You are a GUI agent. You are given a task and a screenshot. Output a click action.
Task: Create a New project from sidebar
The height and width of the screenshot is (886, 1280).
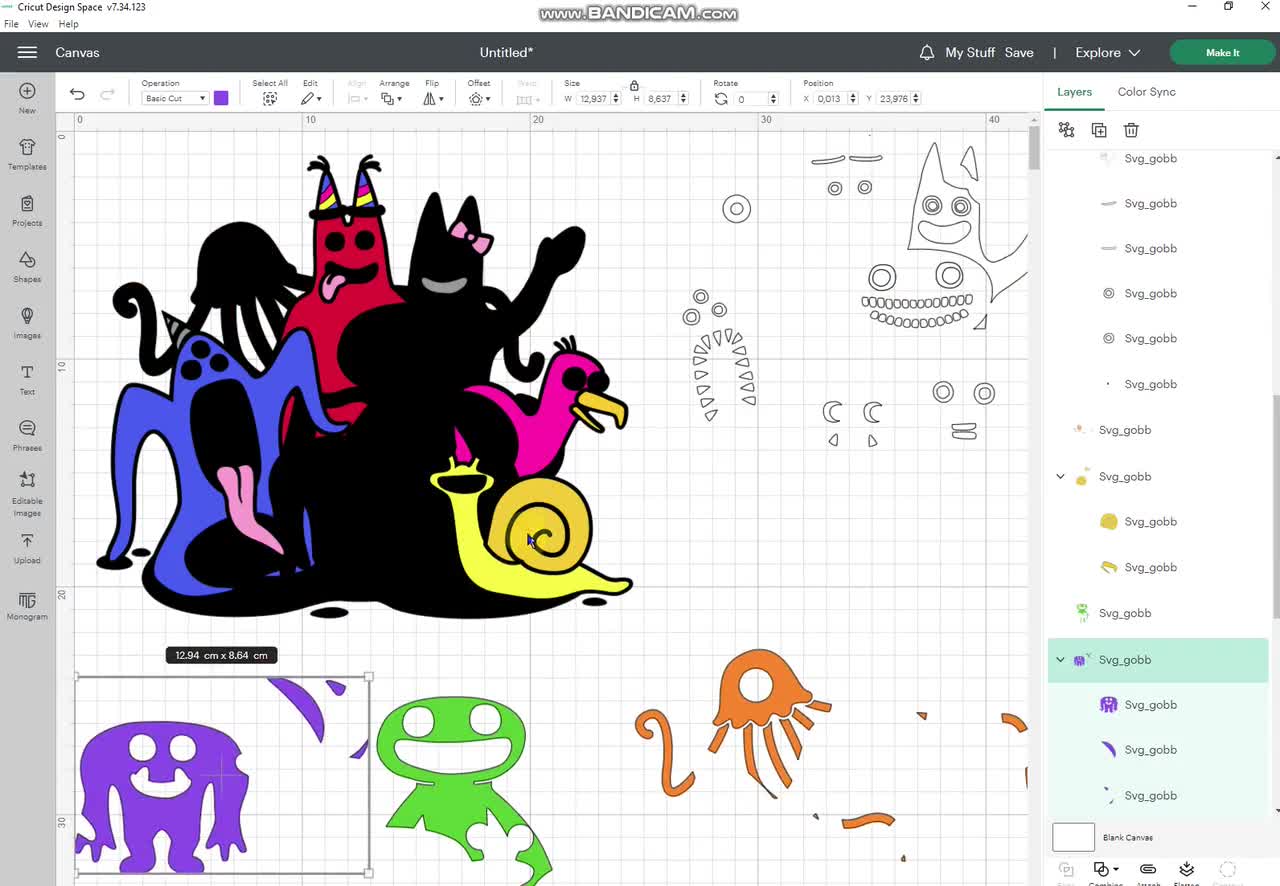coord(27,97)
